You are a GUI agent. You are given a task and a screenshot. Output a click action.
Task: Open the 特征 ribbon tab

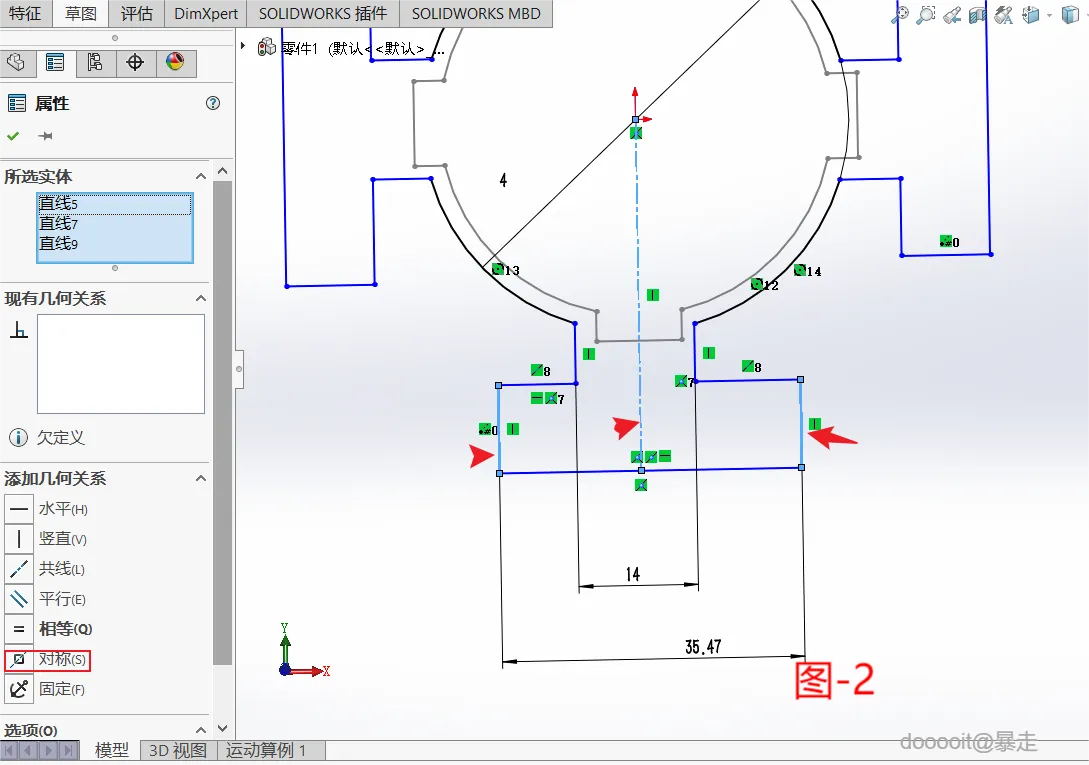pos(26,13)
